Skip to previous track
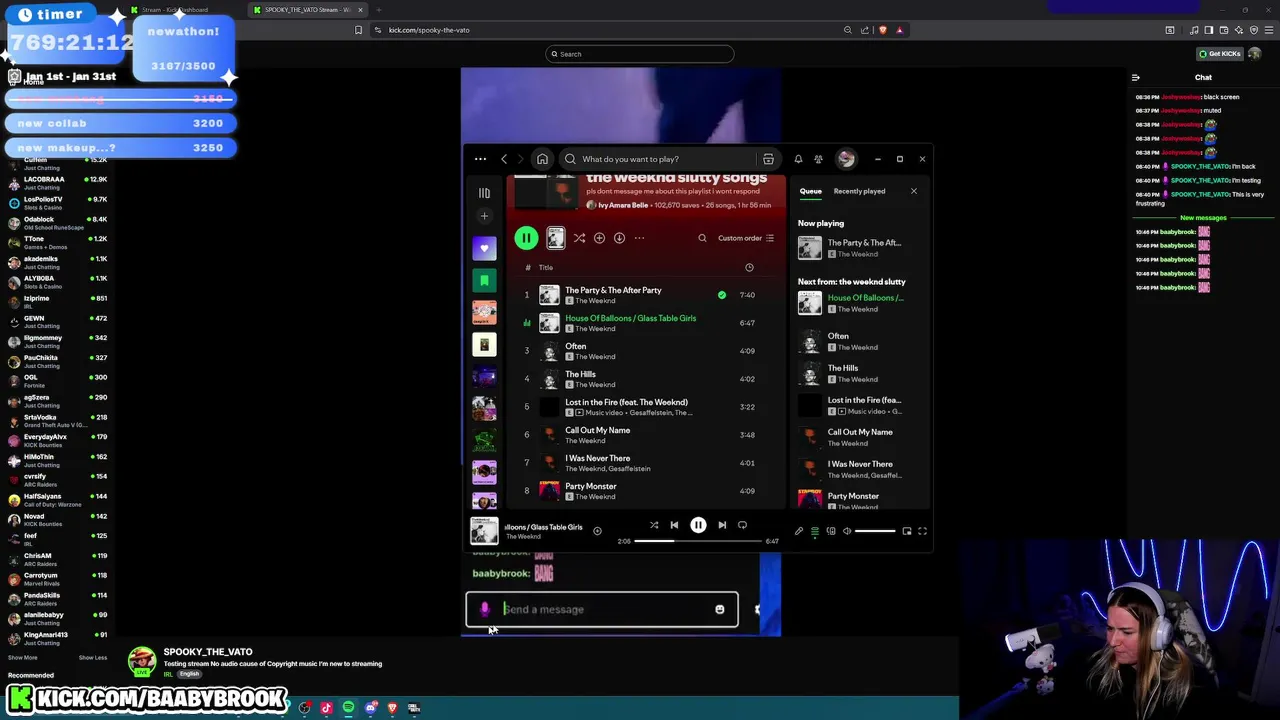Viewport: 1280px width, 720px height. coord(674,525)
